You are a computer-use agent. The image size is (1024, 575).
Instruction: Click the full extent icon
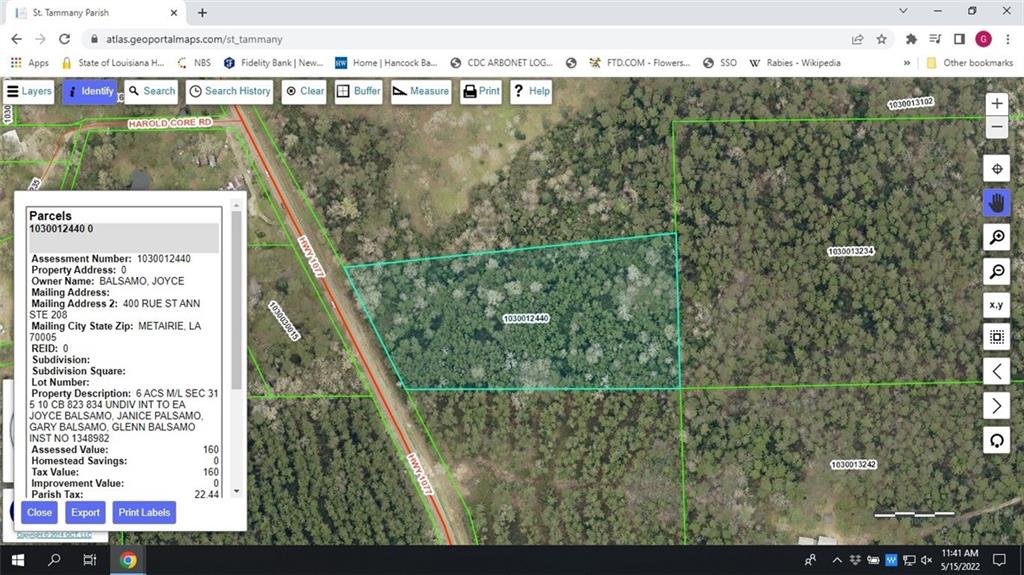coord(997,337)
